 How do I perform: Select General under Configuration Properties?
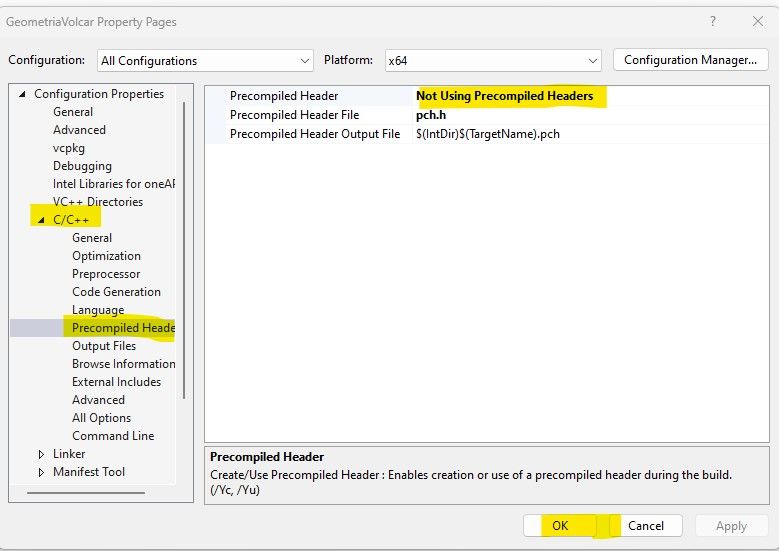tap(73, 112)
